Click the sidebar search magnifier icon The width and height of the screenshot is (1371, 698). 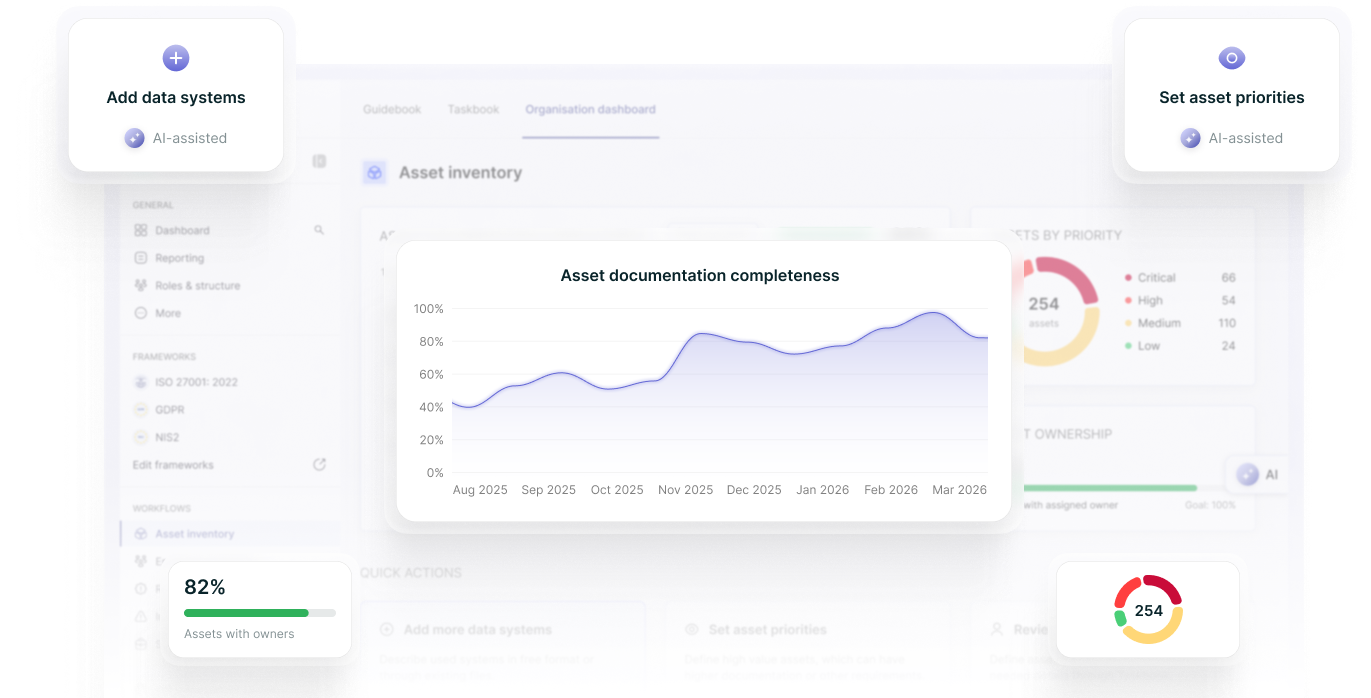pyautogui.click(x=319, y=230)
